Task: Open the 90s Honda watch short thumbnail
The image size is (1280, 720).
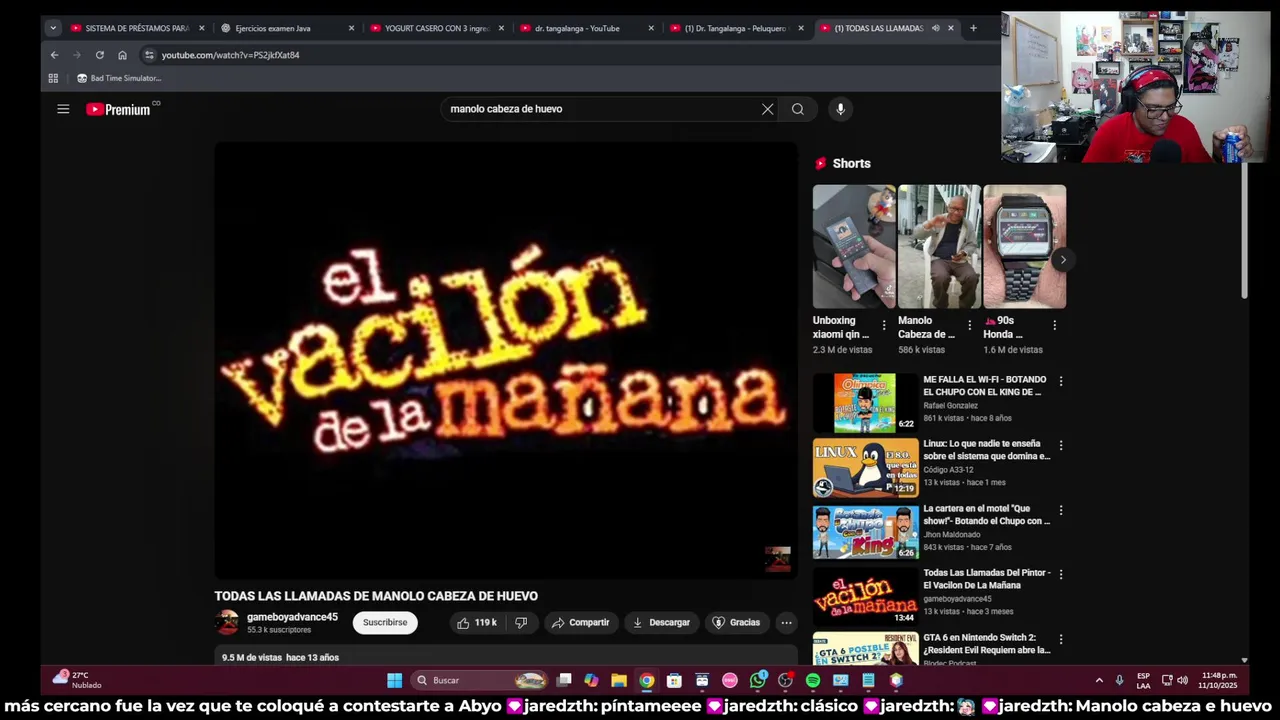Action: point(1024,246)
